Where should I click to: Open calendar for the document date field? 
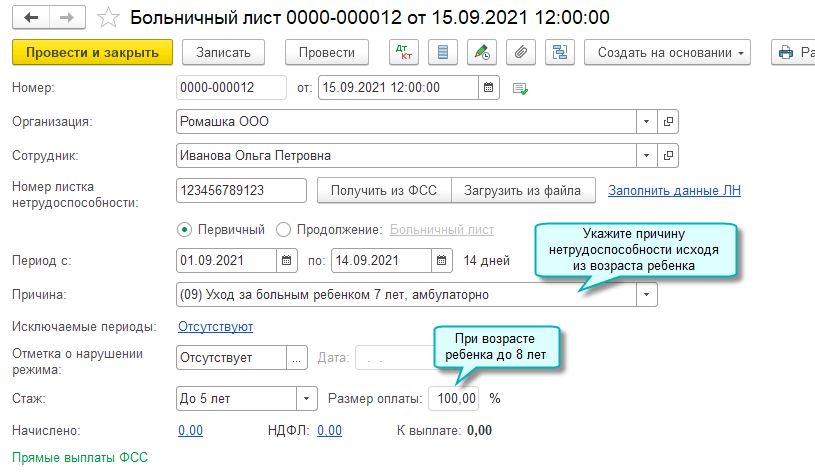[x=489, y=87]
